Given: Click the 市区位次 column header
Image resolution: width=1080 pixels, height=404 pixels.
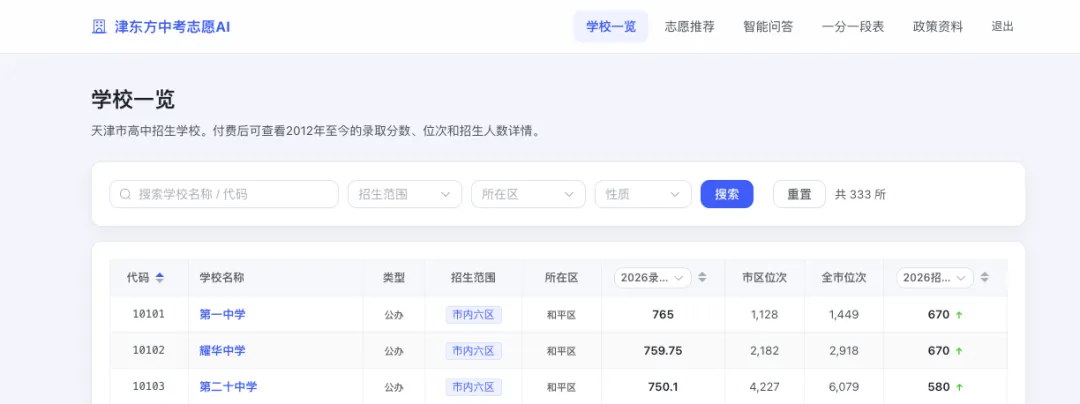Looking at the screenshot, I should (765, 277).
